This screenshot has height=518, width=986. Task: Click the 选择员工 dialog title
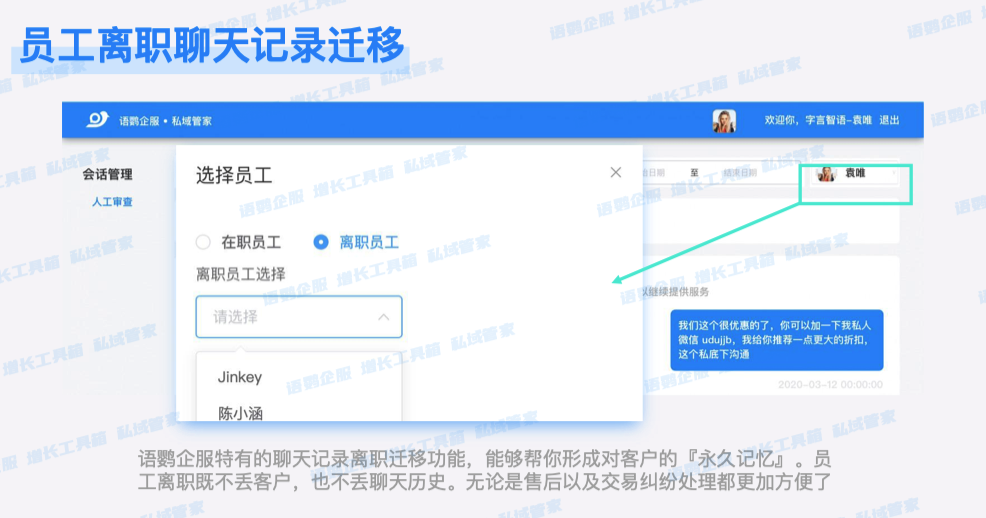(x=234, y=175)
